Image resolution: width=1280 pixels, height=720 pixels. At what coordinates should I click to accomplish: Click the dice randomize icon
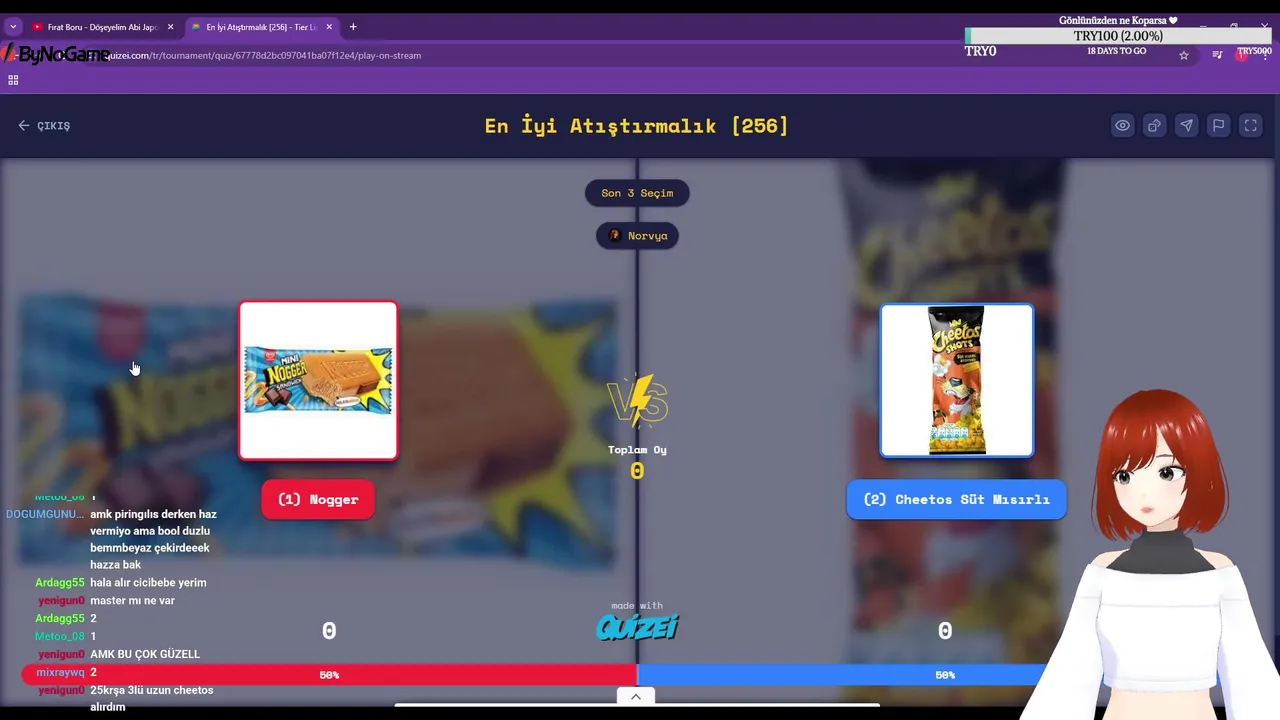pyautogui.click(x=1154, y=126)
